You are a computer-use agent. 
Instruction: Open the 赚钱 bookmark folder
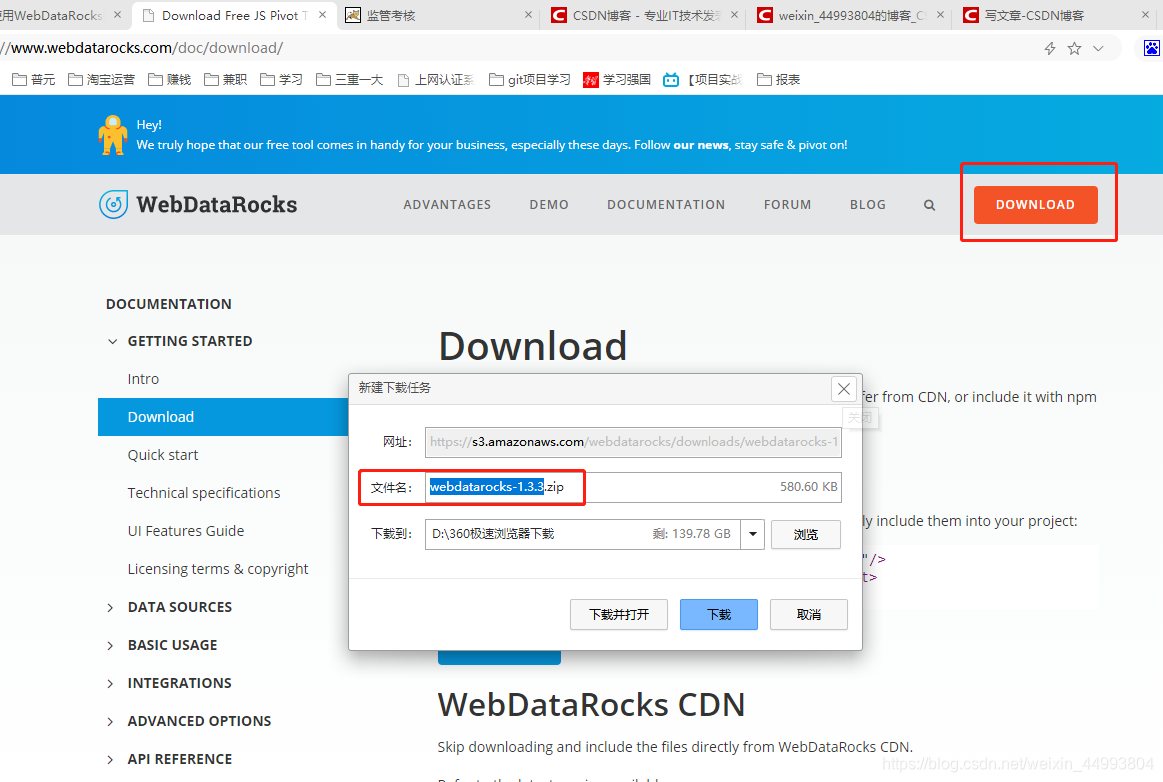(x=169, y=79)
